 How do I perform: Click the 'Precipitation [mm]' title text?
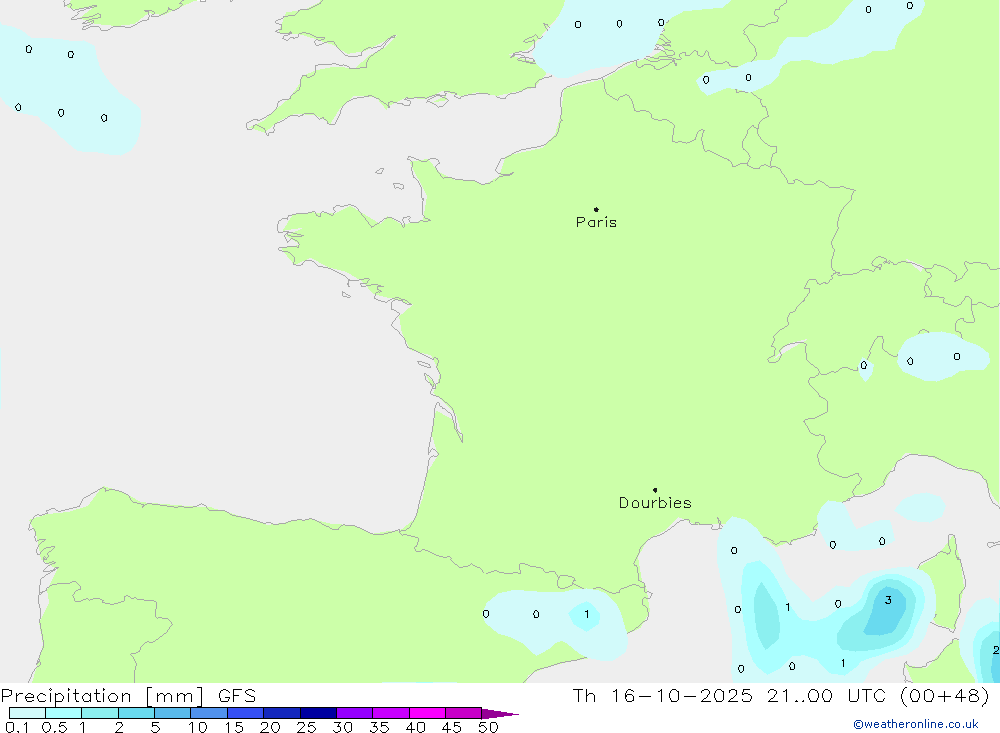(x=102, y=696)
